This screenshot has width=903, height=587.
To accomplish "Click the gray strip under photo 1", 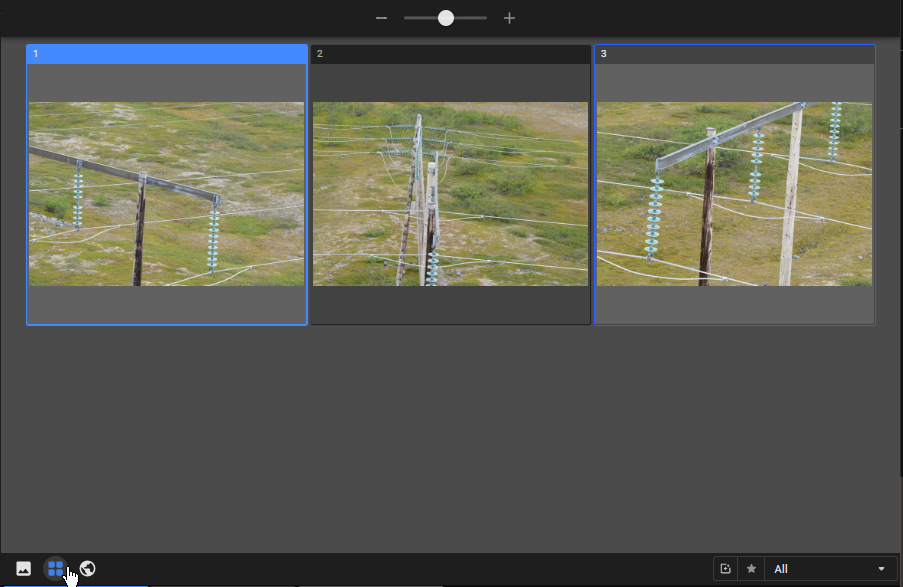I will click(166, 305).
